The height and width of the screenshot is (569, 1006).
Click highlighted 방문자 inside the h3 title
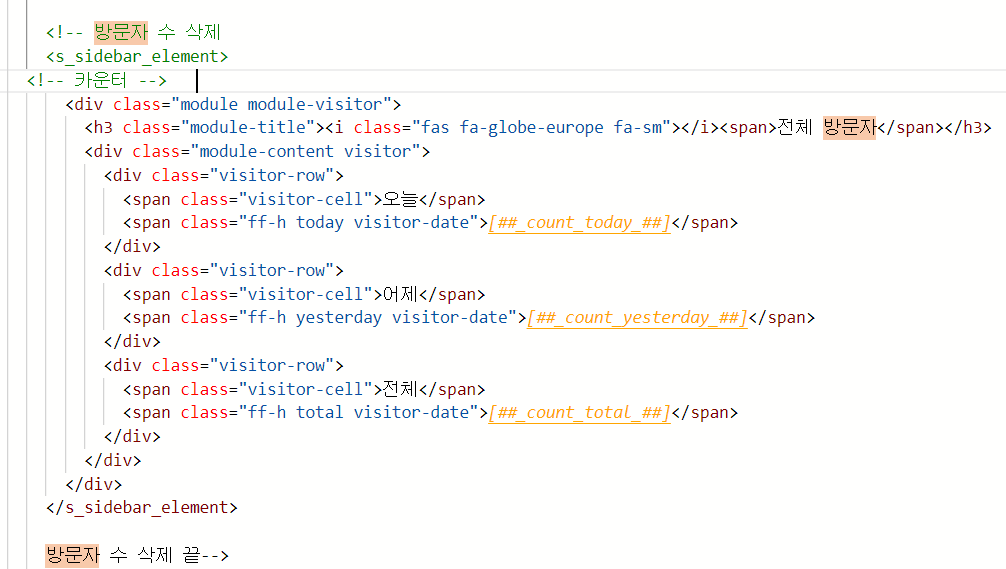click(x=849, y=127)
